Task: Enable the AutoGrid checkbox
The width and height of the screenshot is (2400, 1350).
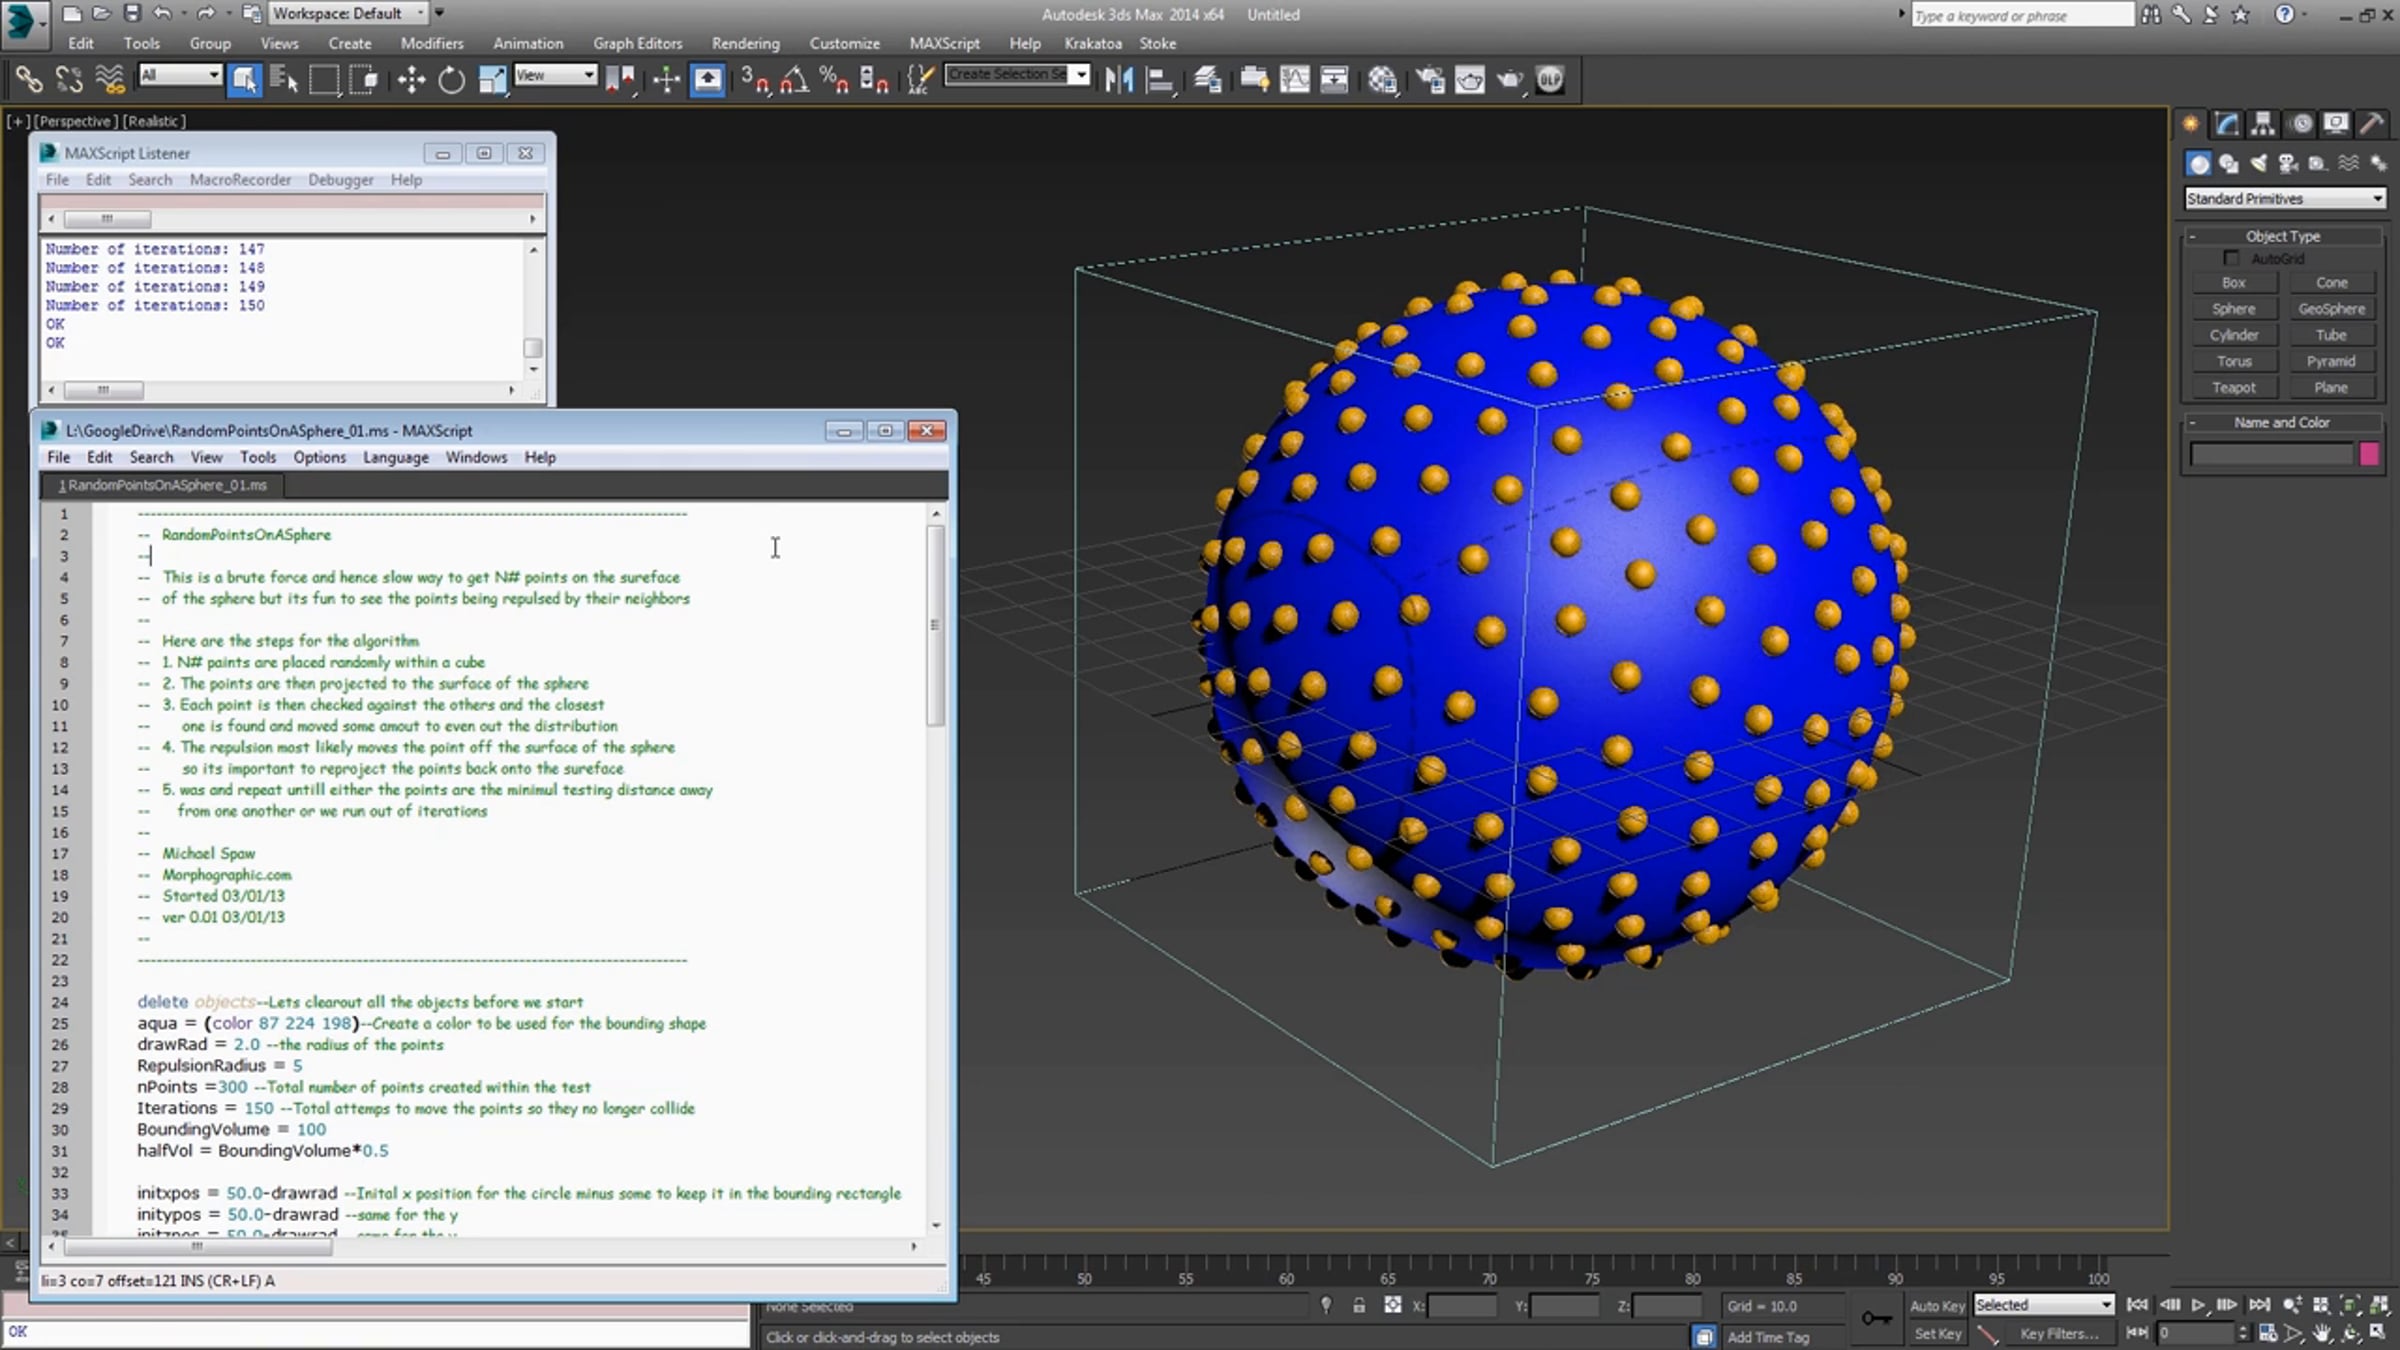Action: 2231,258
